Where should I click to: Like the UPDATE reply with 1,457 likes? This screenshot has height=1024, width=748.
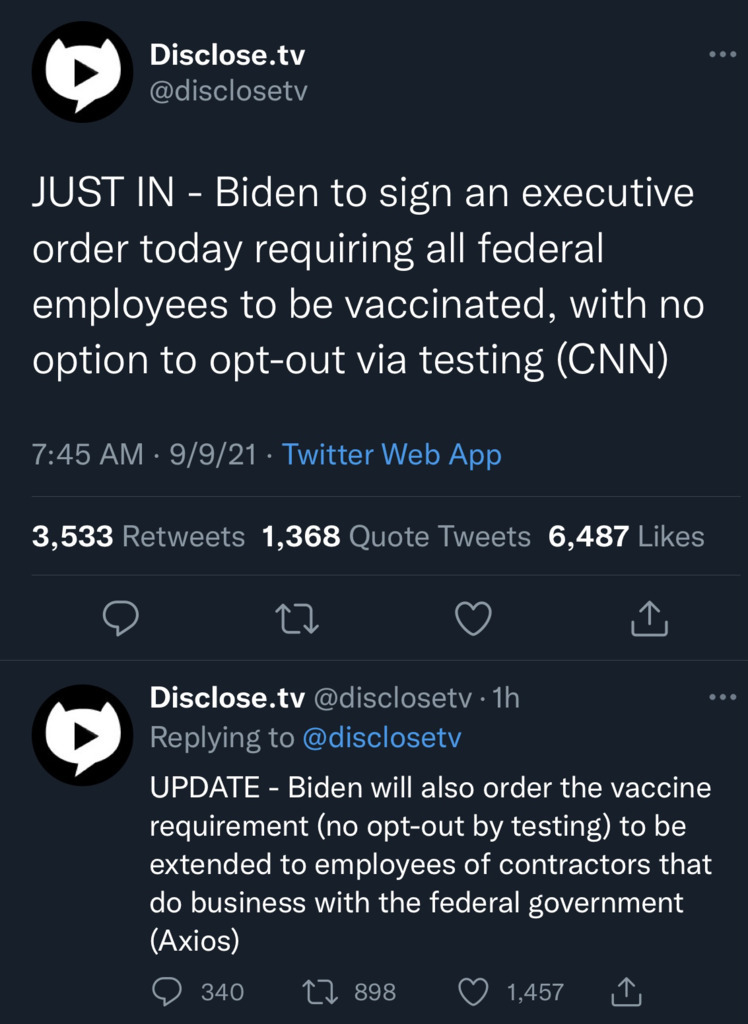click(471, 992)
